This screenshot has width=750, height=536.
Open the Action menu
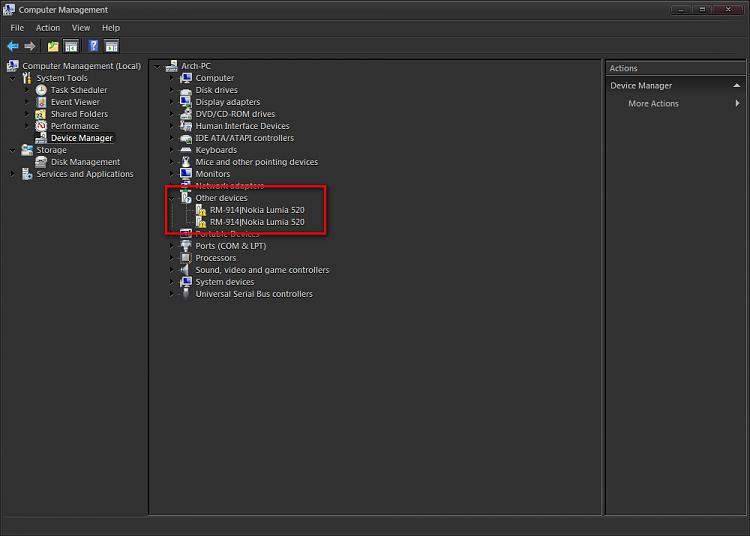(48, 28)
